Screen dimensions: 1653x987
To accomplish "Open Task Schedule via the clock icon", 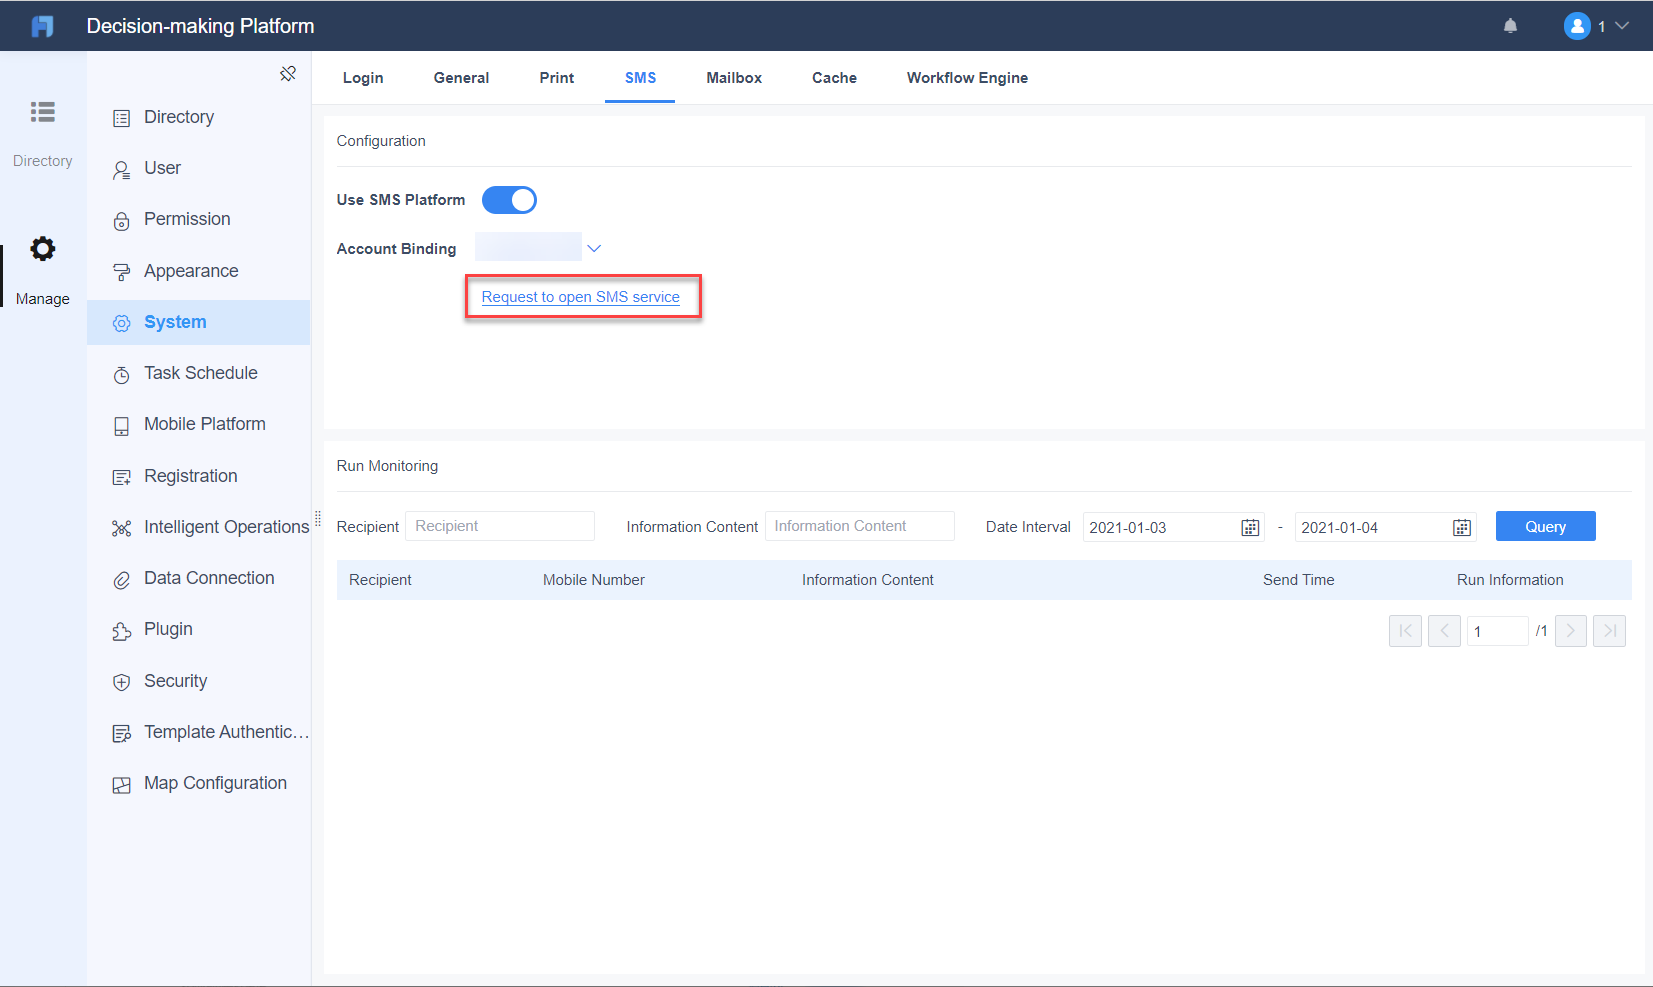I will pos(122,373).
